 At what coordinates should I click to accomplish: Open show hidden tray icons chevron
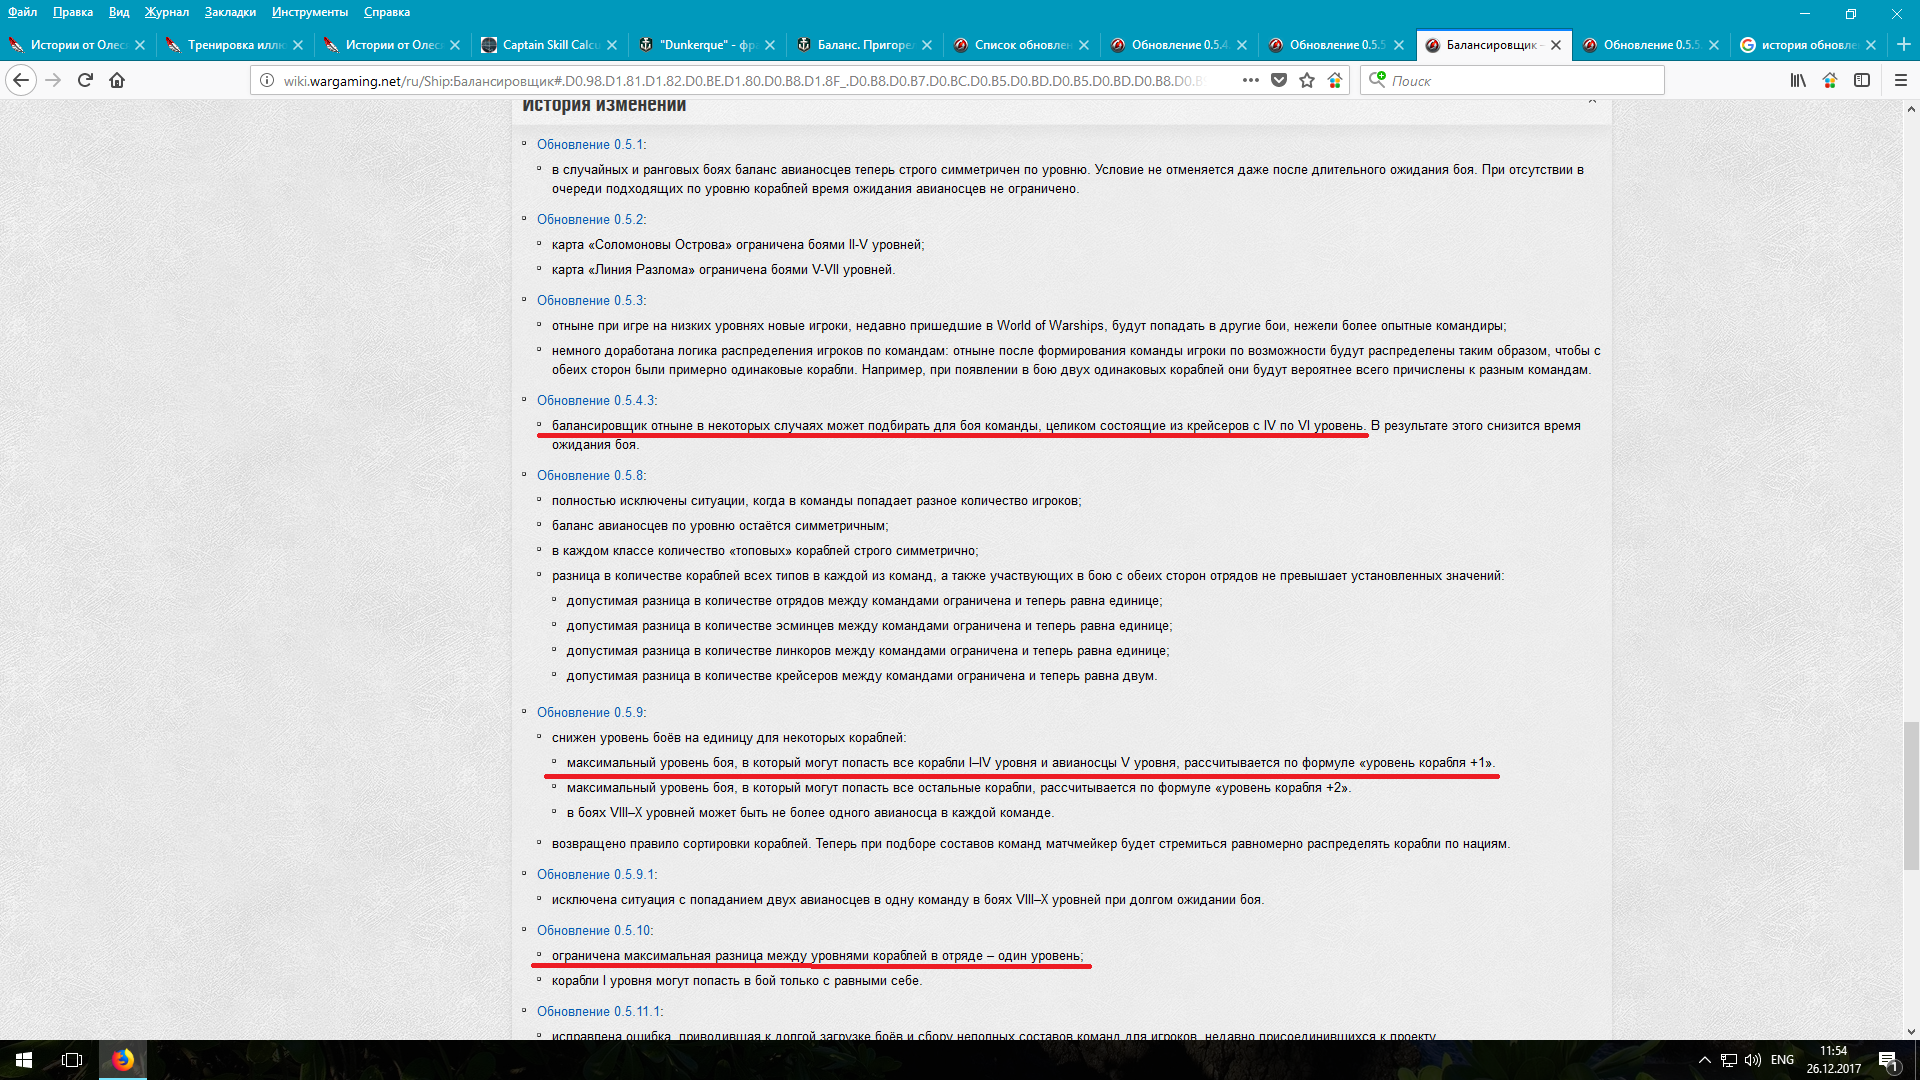click(1704, 1060)
